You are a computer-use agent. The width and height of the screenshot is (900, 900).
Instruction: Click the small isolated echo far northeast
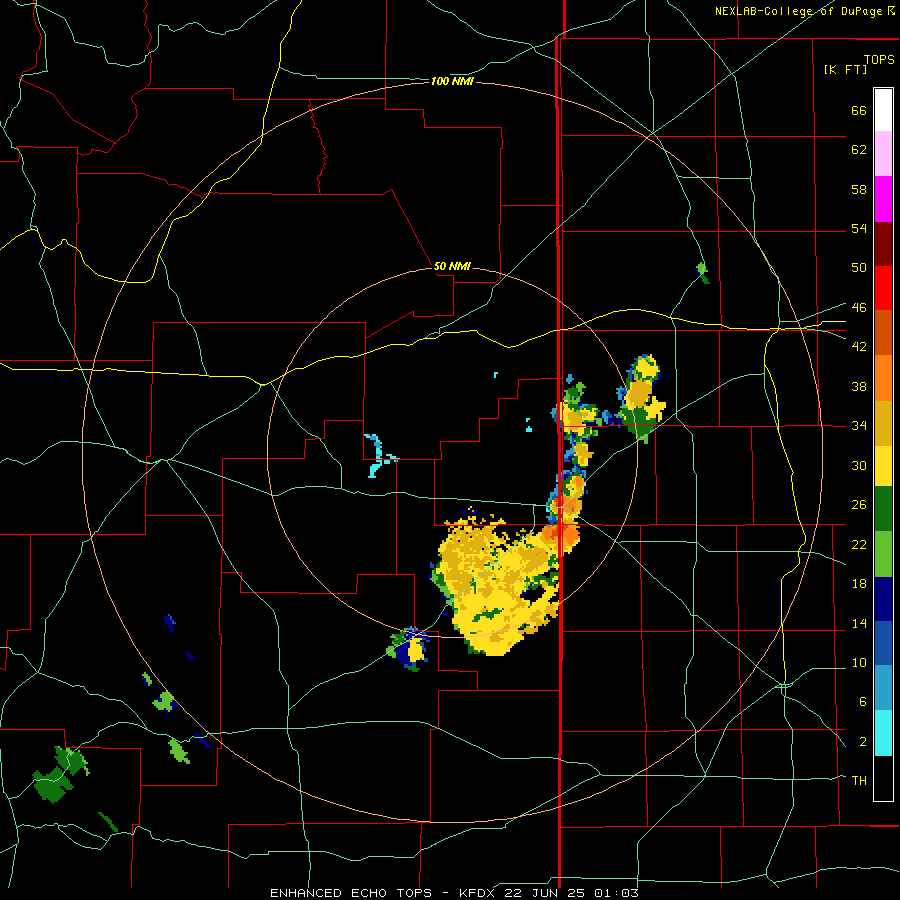(x=703, y=273)
